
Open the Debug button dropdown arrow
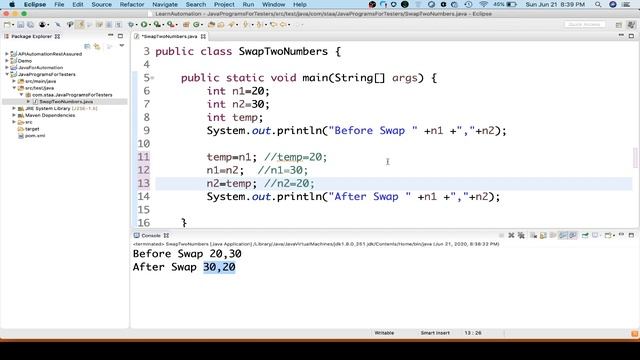click(x=136, y=25)
